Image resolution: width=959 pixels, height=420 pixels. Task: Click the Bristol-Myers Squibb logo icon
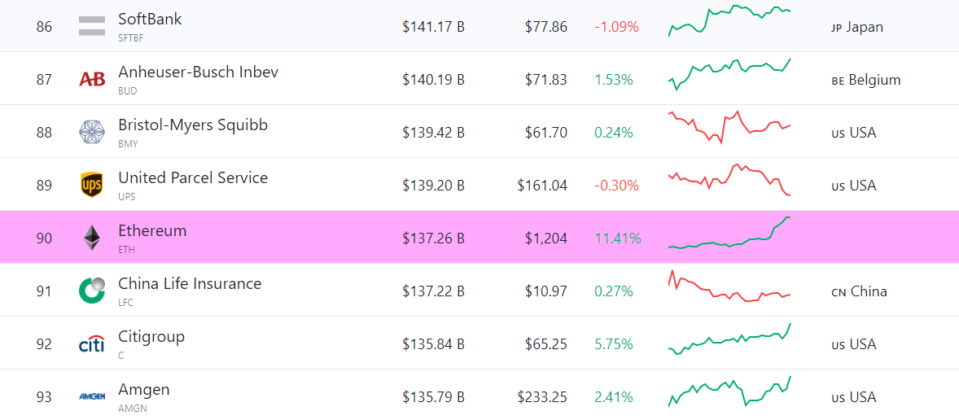[92, 132]
